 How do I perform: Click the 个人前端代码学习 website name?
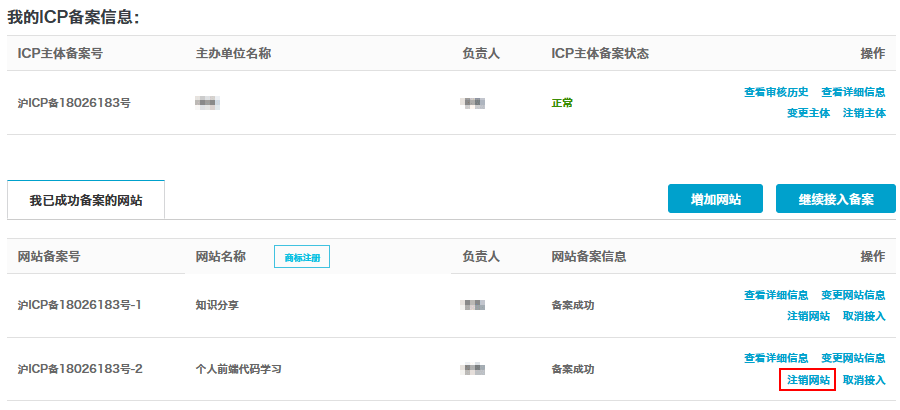click(238, 369)
